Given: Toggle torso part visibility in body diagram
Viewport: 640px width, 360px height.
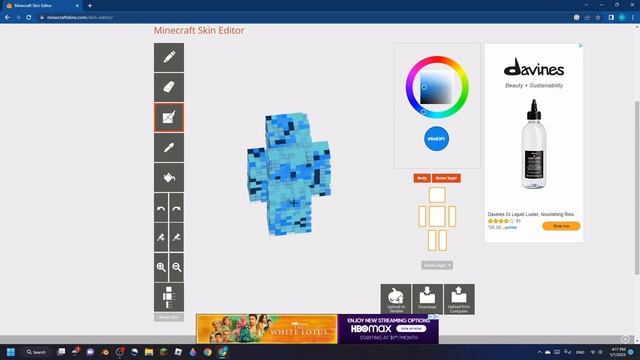Looking at the screenshot, I should pos(437,216).
